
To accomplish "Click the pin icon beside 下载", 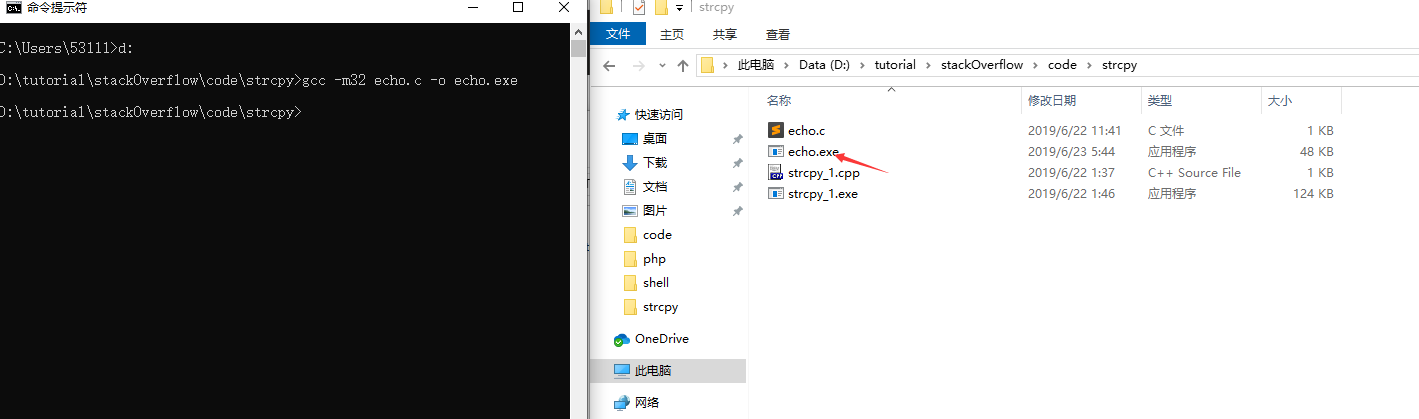I will [737, 163].
